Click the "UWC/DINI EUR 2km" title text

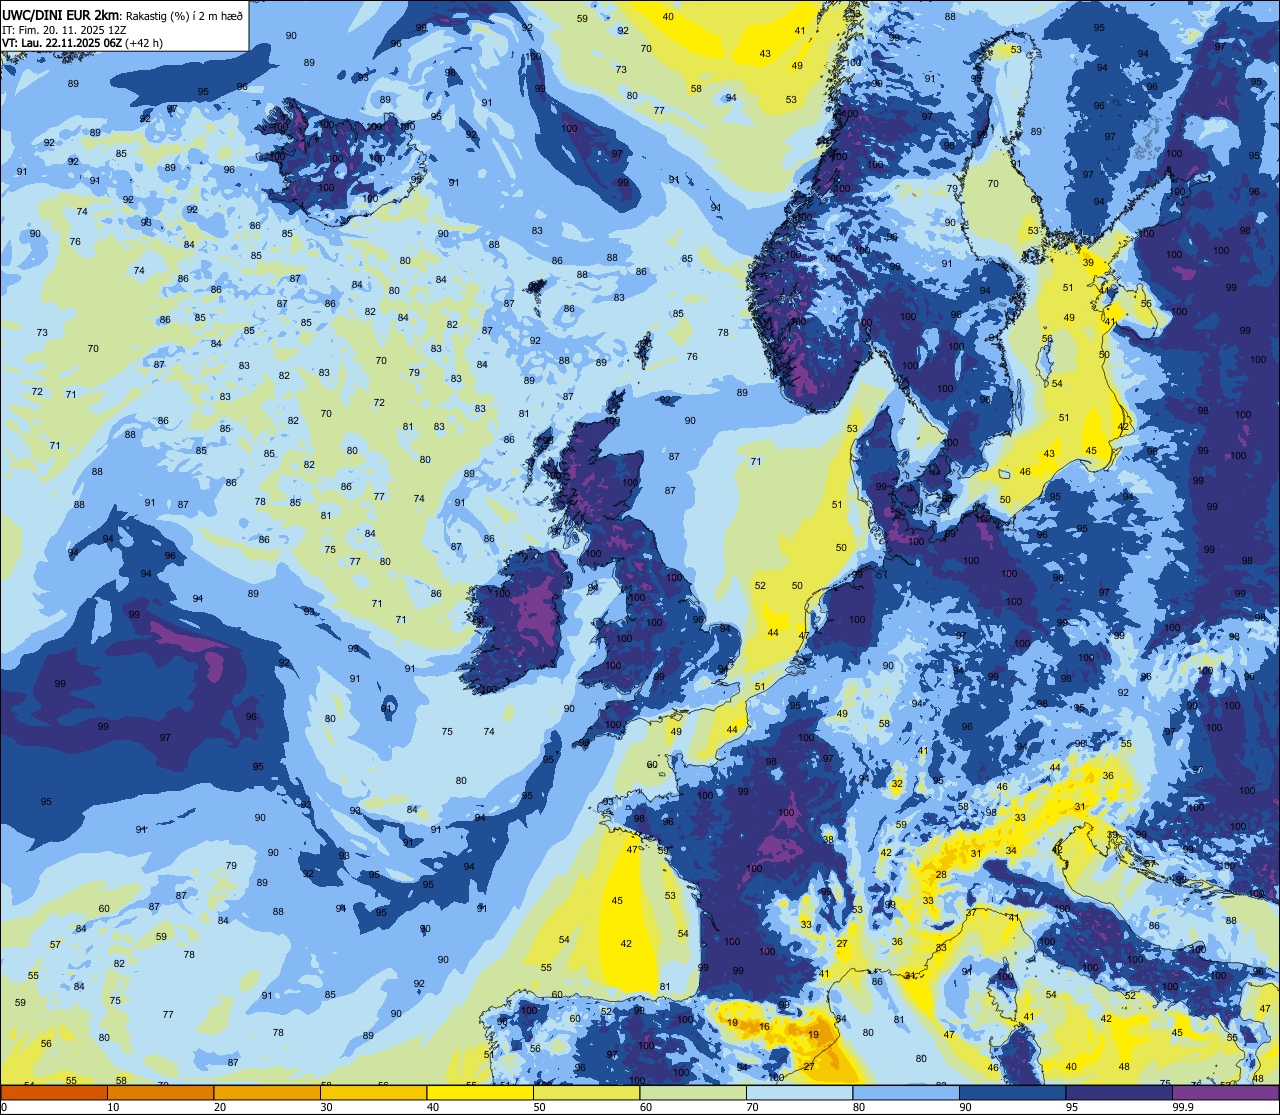tap(58, 14)
